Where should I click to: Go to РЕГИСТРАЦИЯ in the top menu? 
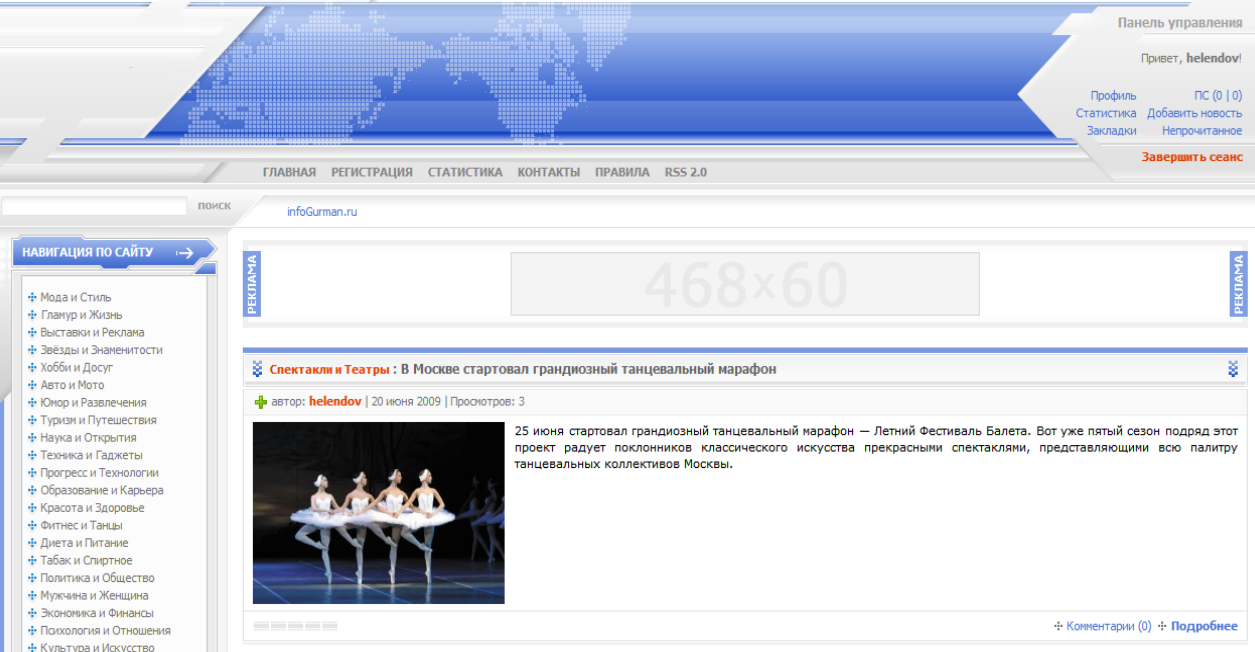[x=372, y=172]
